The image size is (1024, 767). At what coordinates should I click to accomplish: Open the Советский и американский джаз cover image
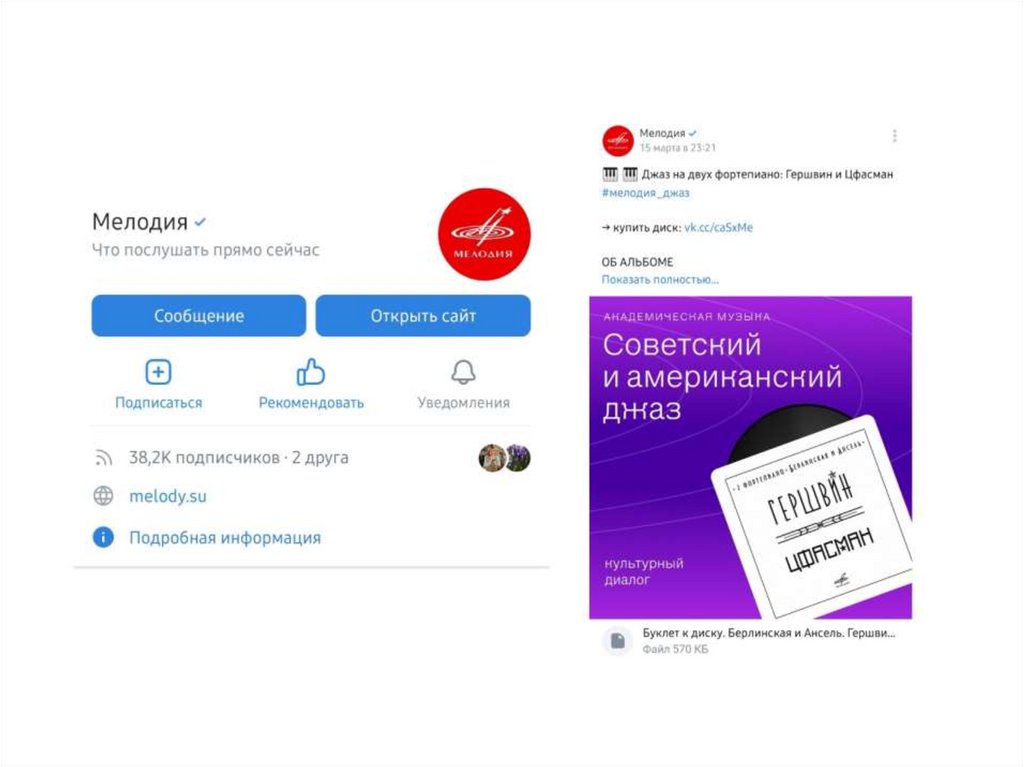tap(750, 457)
